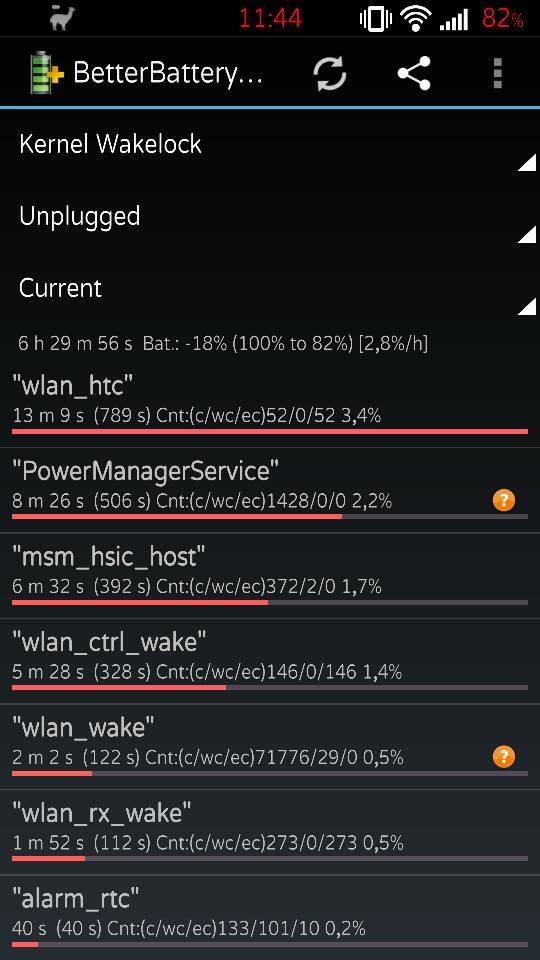Tap the Wi-Fi icon in the status bar
540x960 pixels.
tap(416, 19)
